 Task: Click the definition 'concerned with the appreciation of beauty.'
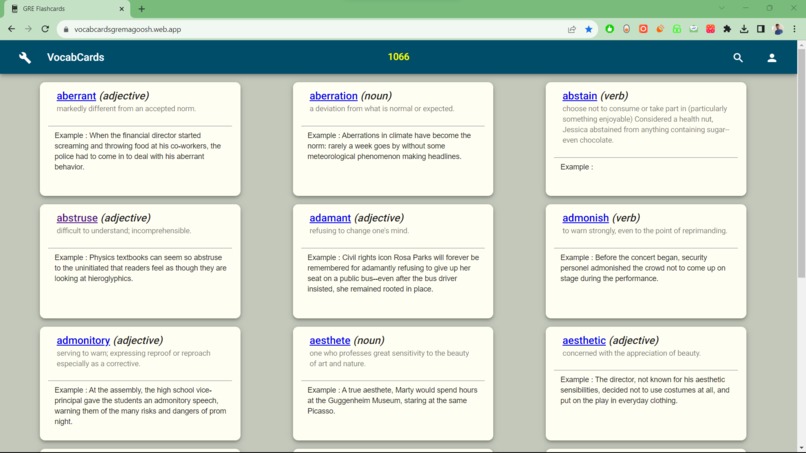631,353
